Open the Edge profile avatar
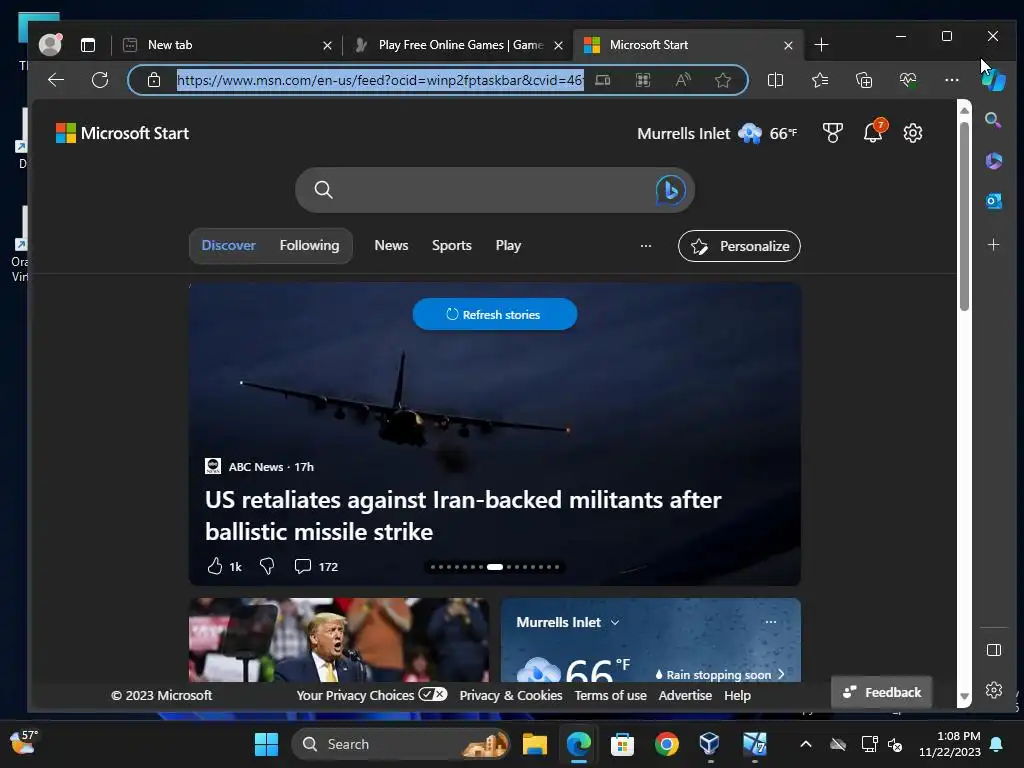The width and height of the screenshot is (1024, 768). (50, 44)
